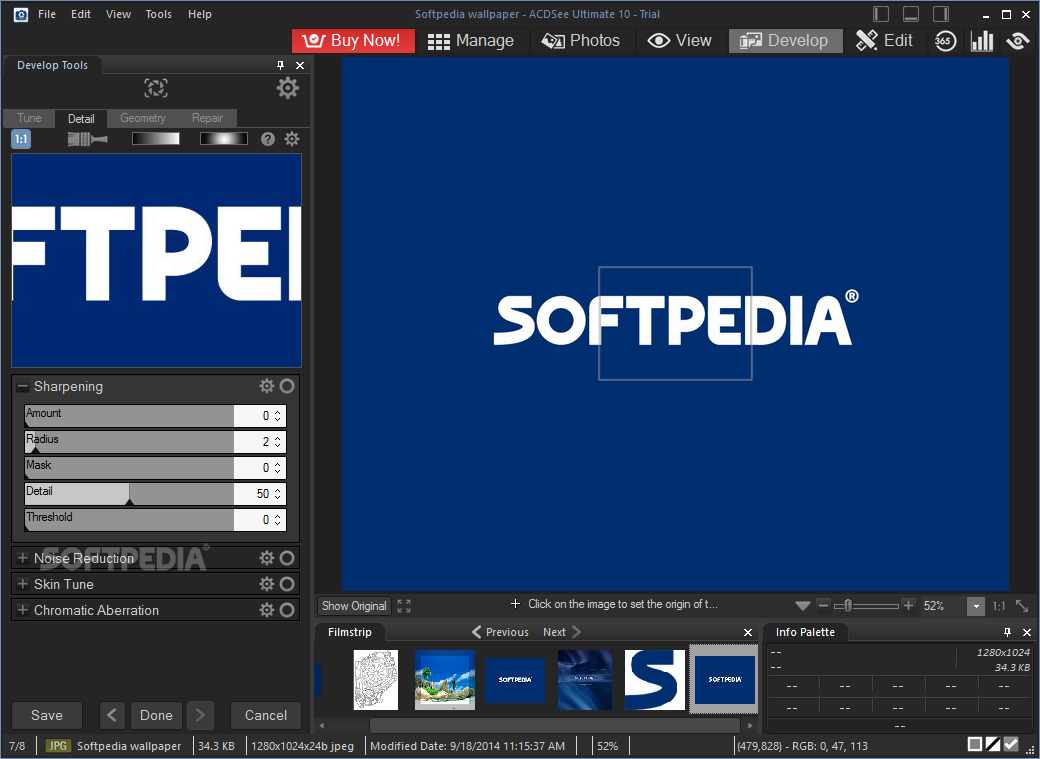1040x759 pixels.
Task: Toggle full screen preview icon
Action: (x=404, y=606)
